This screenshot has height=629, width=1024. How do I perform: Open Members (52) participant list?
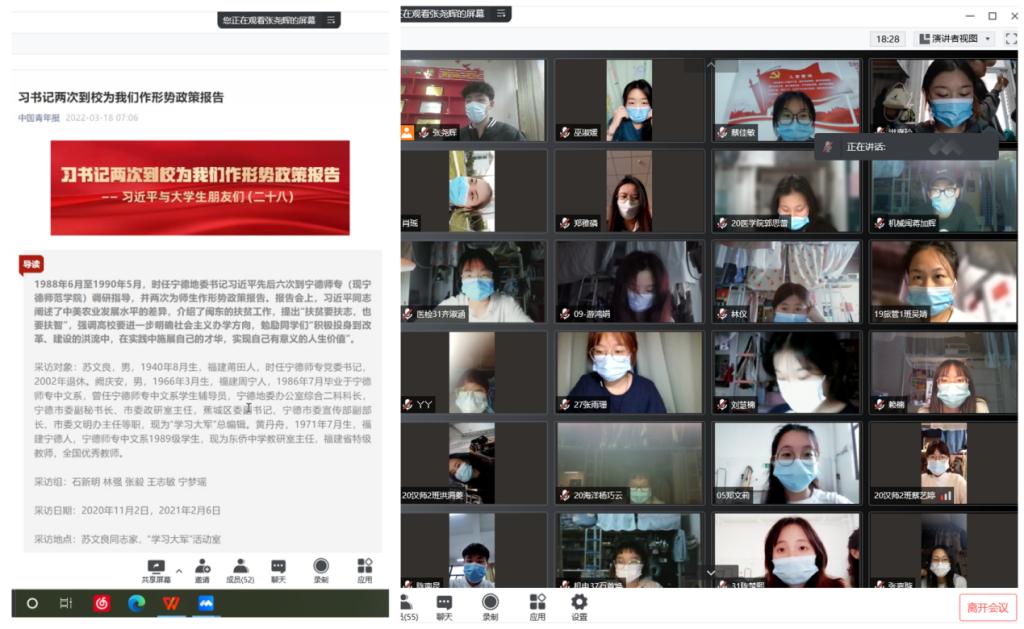click(x=240, y=570)
